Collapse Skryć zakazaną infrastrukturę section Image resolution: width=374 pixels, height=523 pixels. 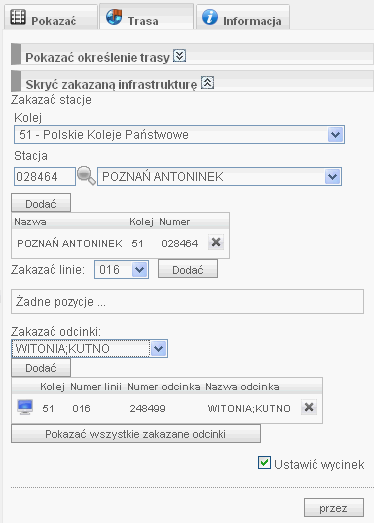click(x=208, y=83)
